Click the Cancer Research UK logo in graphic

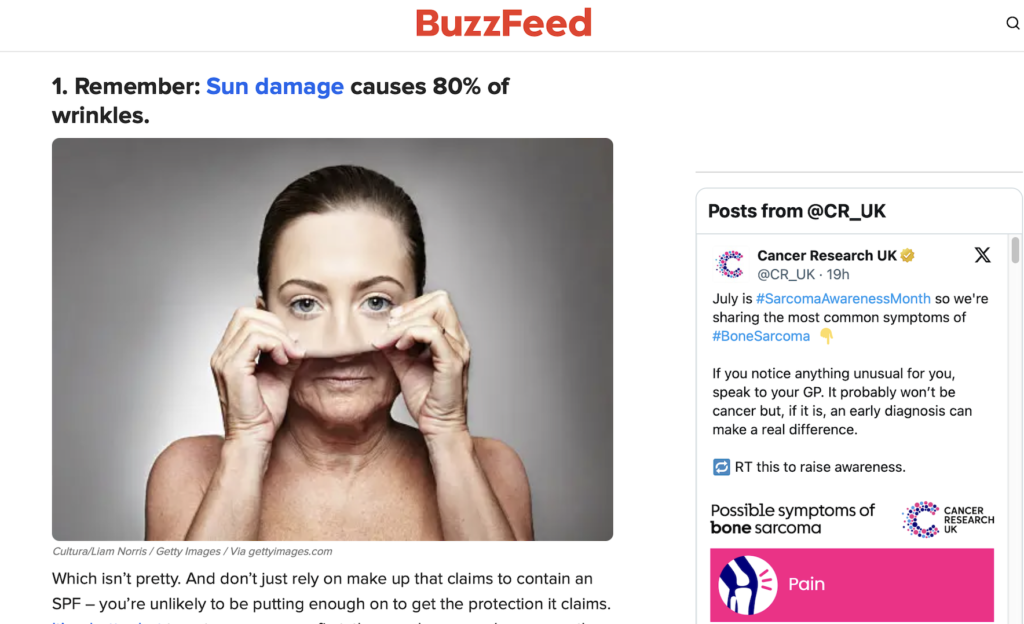948,520
